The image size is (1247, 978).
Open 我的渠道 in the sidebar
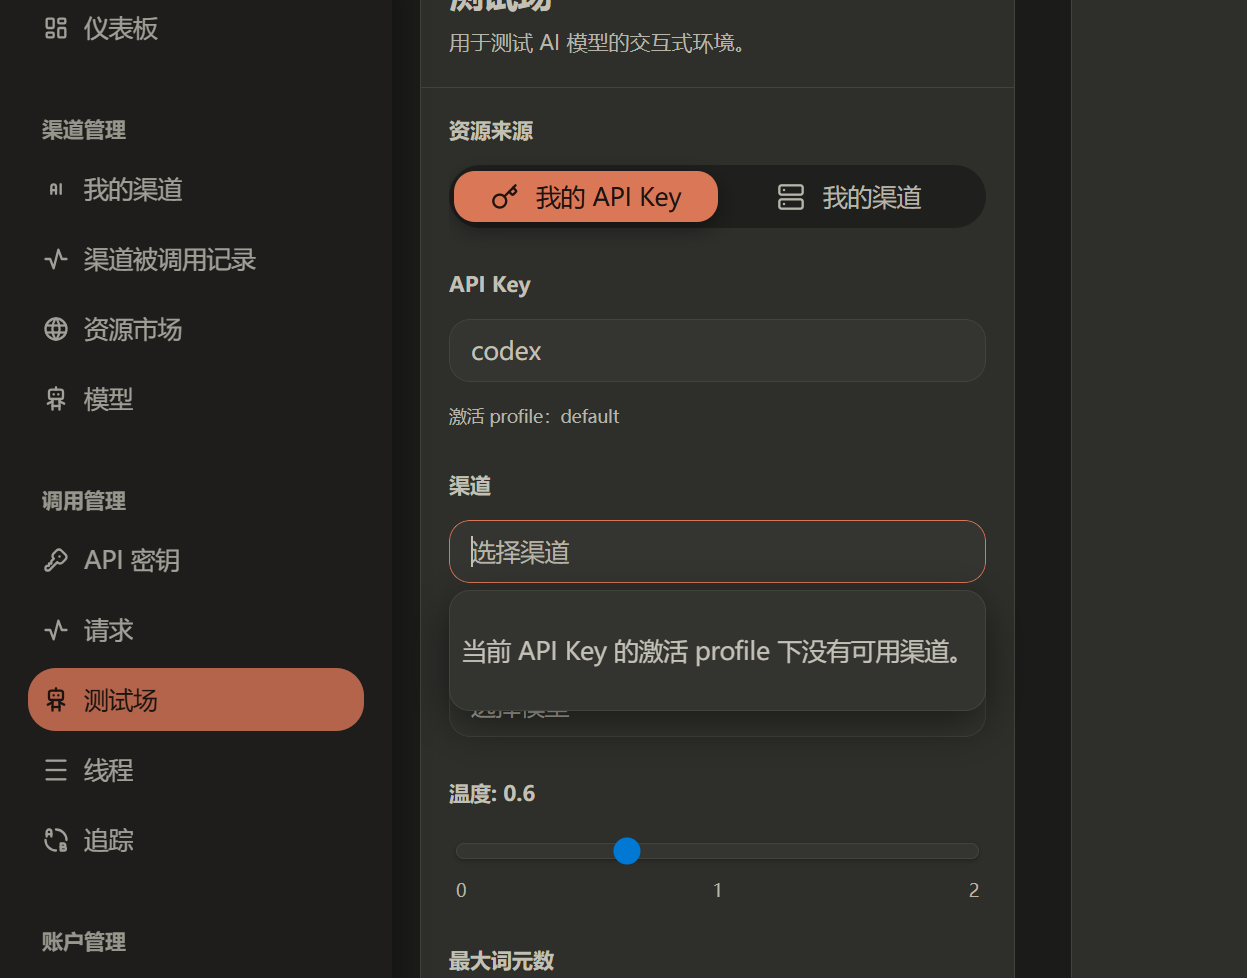[x=196, y=189]
